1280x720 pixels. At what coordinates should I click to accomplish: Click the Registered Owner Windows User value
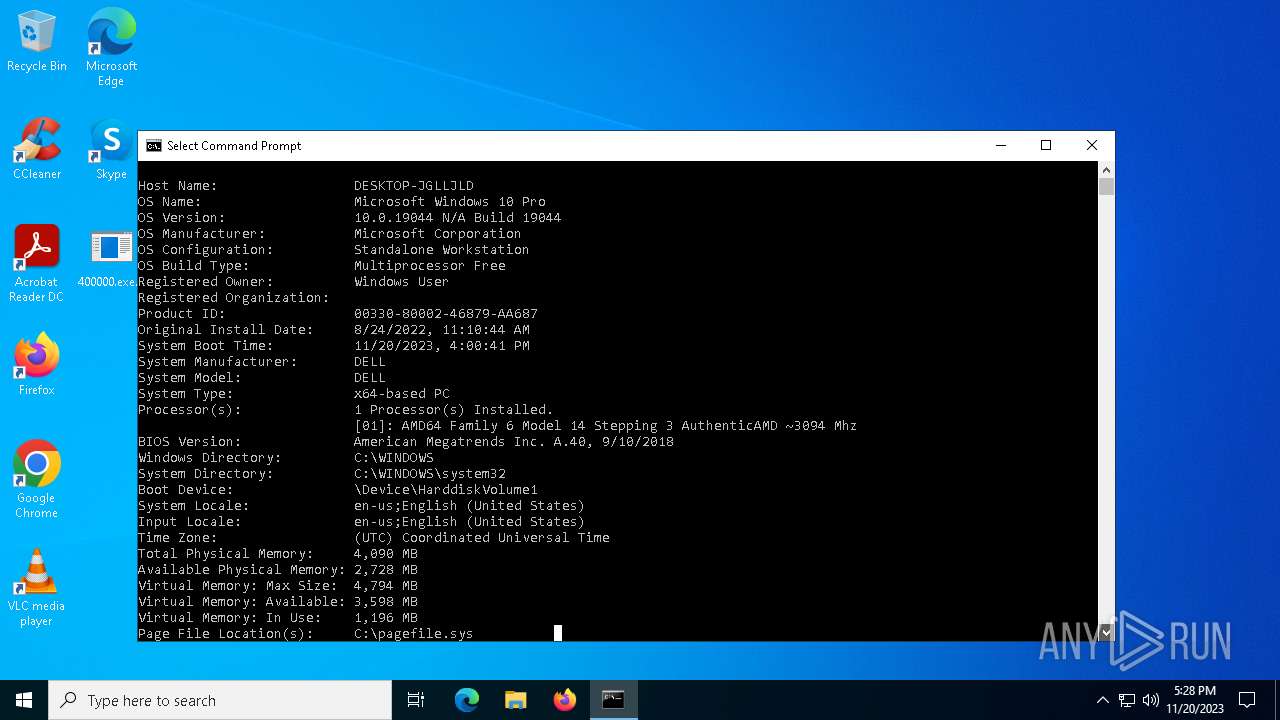(x=402, y=282)
